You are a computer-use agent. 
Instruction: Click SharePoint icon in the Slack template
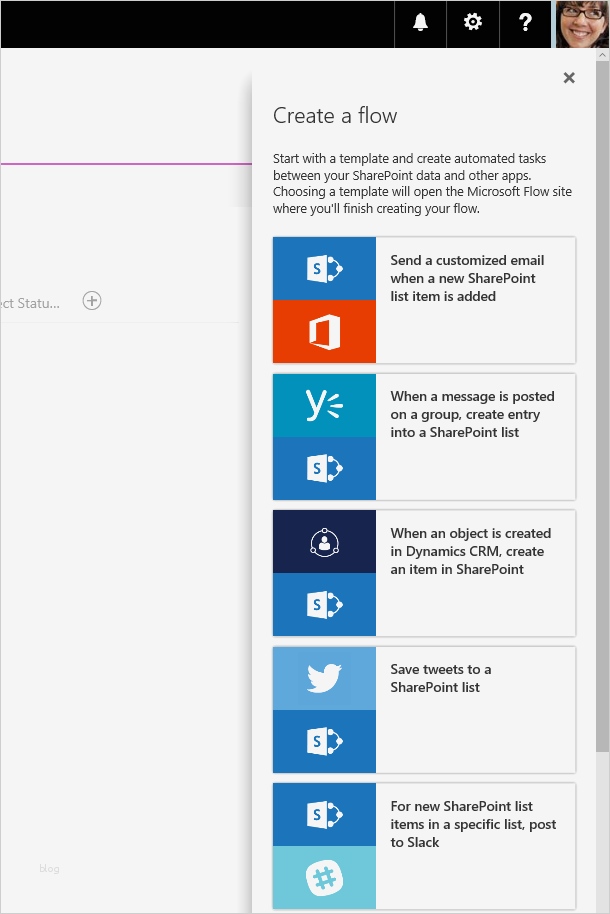click(x=324, y=815)
